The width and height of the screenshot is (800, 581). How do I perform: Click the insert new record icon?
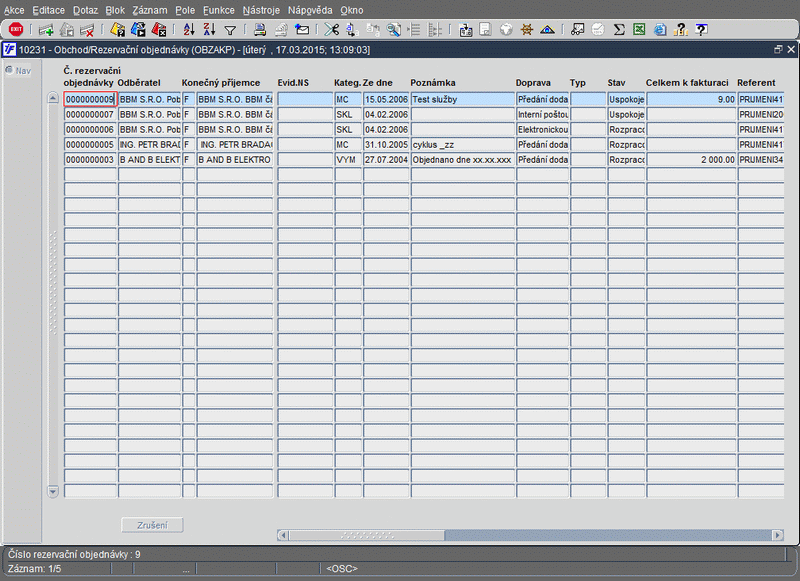46,30
